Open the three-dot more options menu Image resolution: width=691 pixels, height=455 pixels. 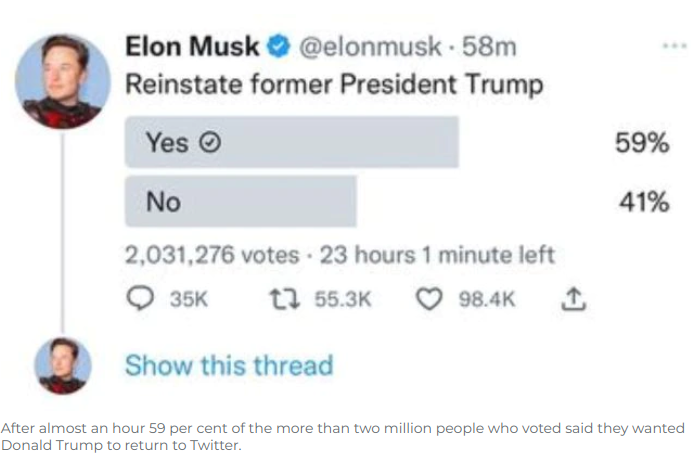tap(673, 46)
